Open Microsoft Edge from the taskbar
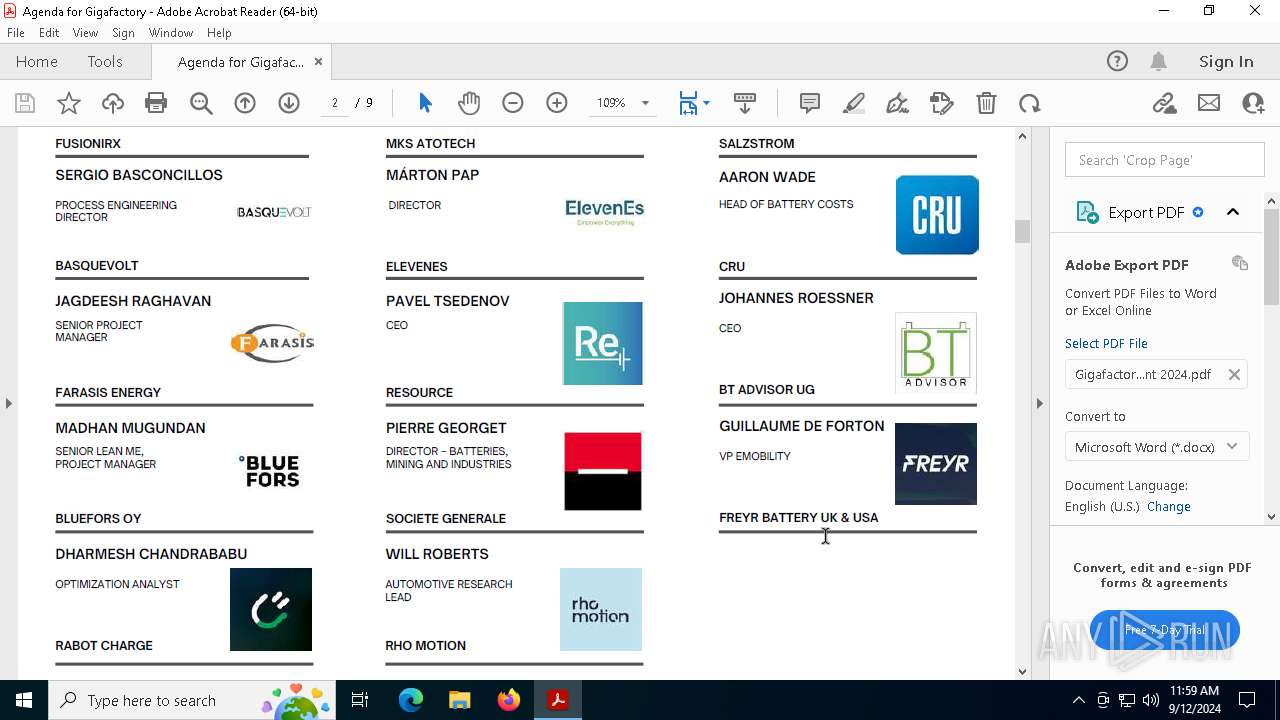 (411, 700)
